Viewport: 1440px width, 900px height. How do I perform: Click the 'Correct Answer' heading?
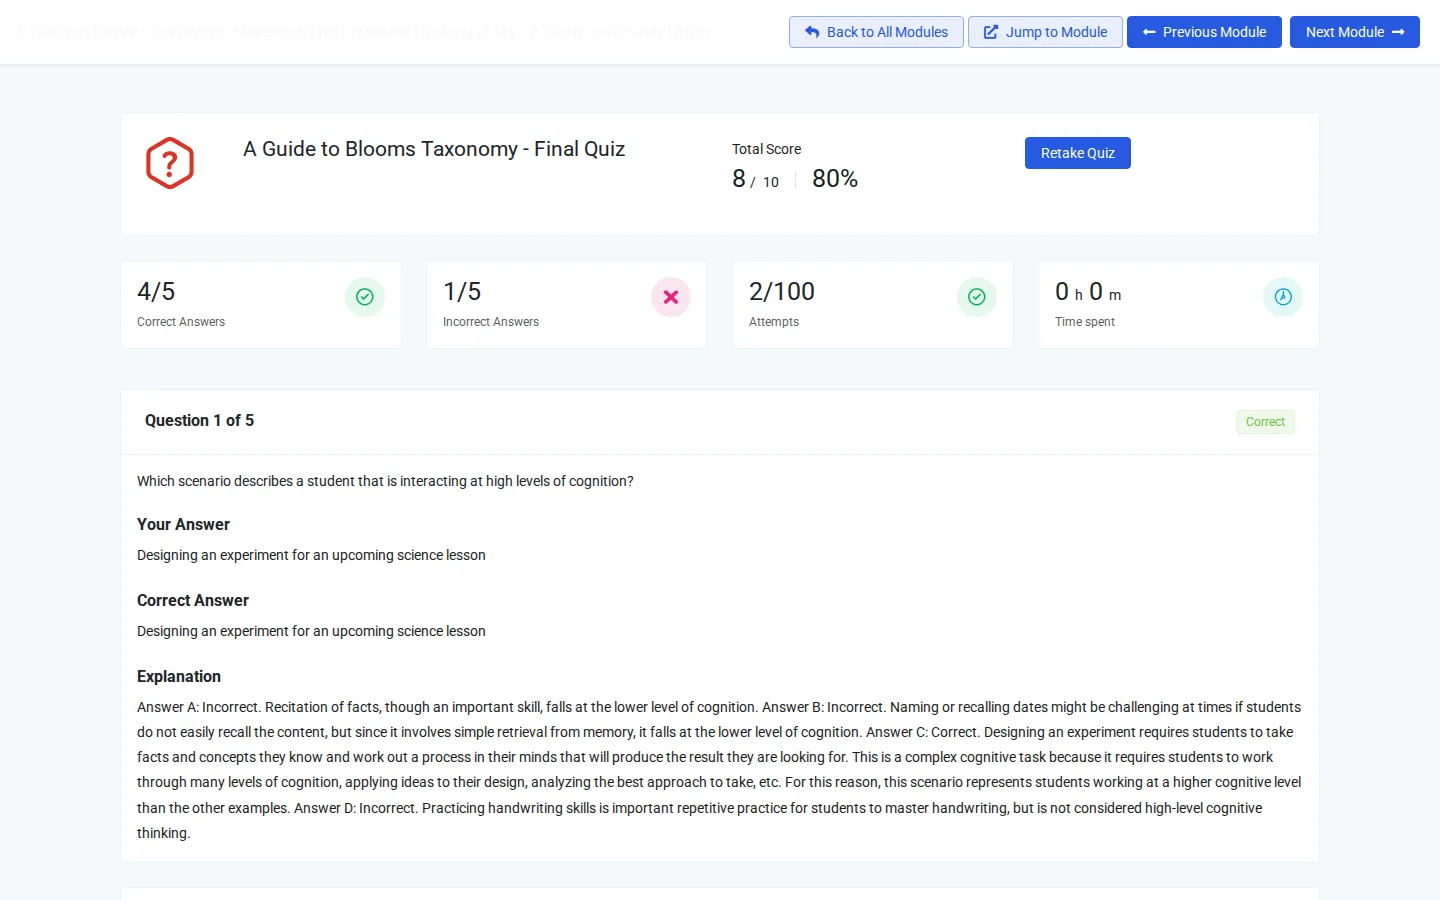coord(193,600)
